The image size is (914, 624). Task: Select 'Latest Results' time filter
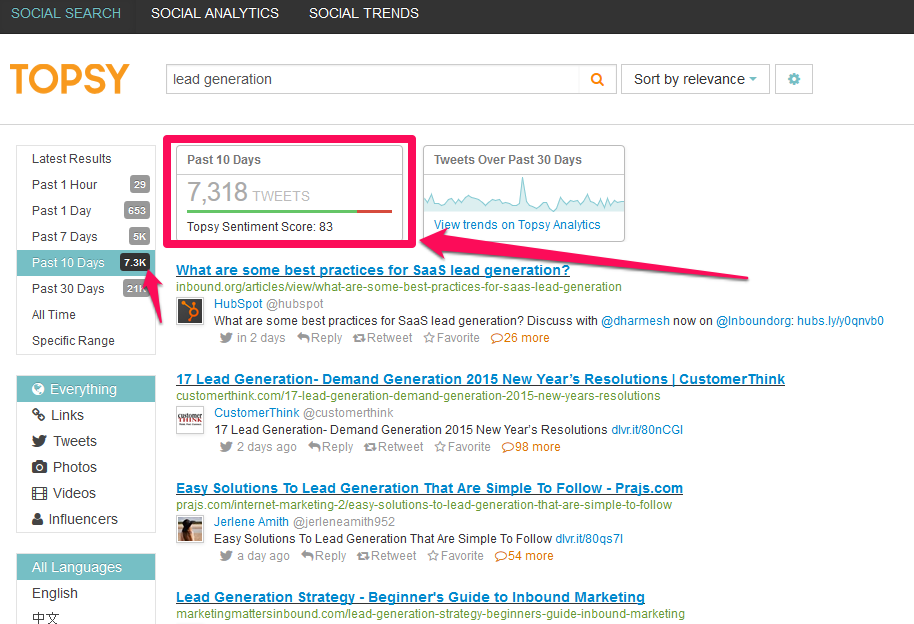(x=86, y=159)
